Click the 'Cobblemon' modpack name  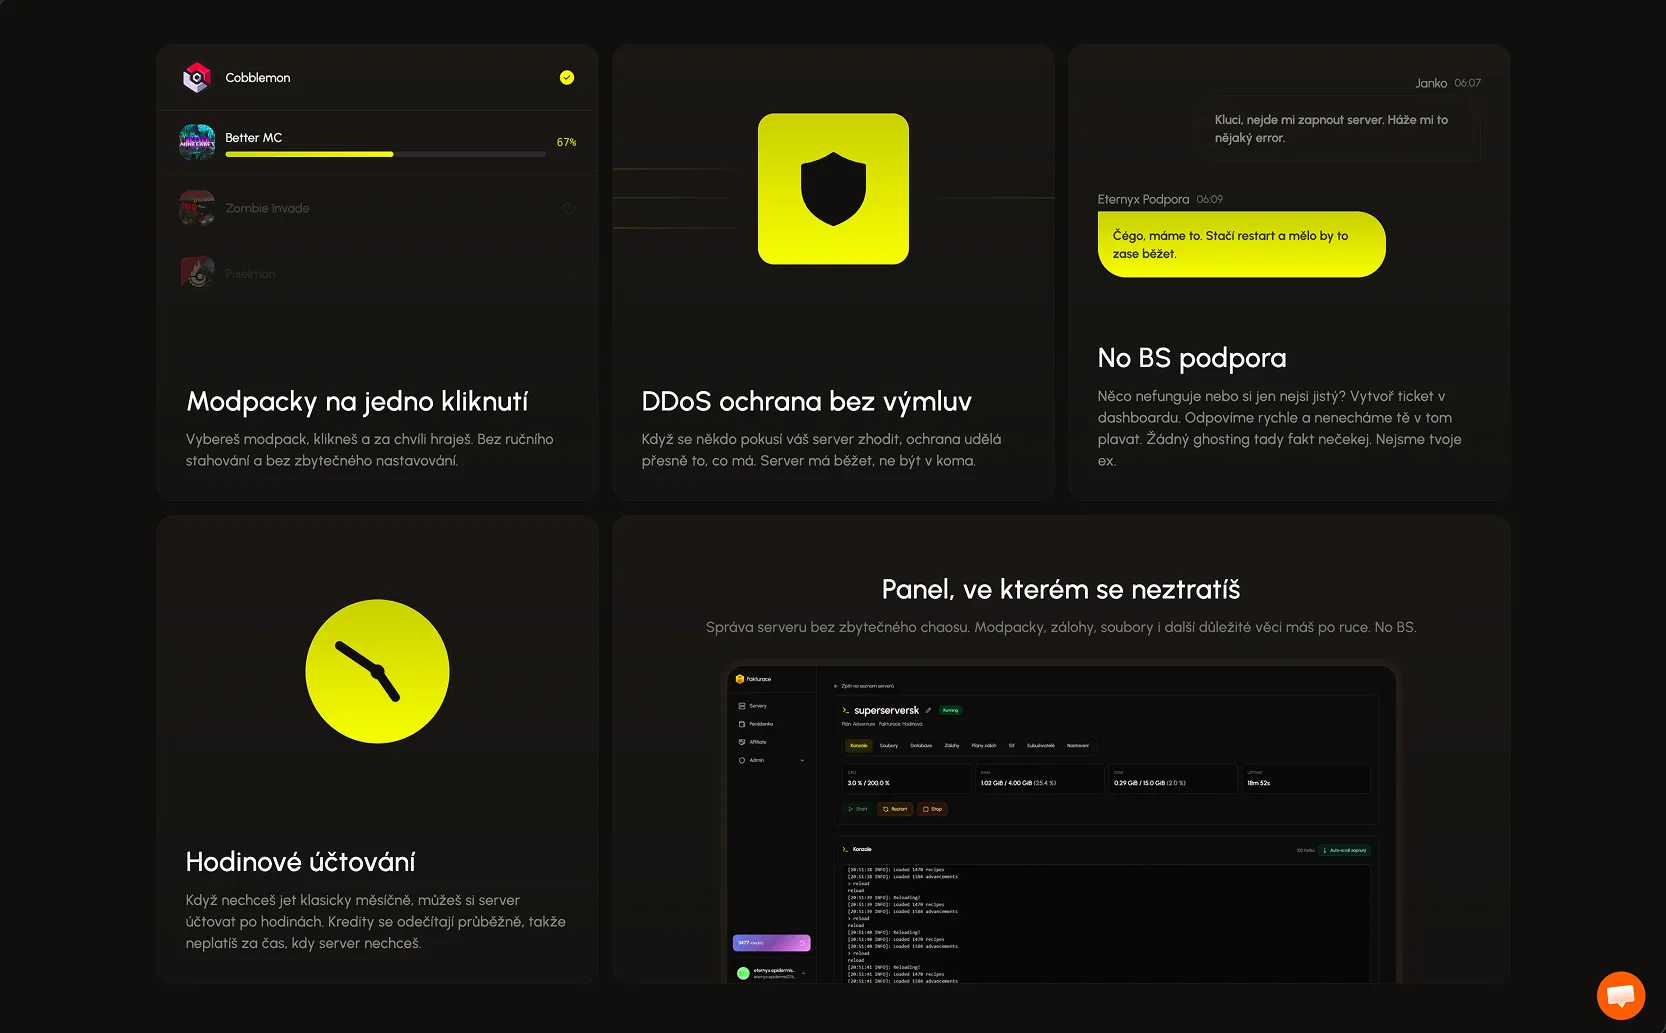click(258, 77)
